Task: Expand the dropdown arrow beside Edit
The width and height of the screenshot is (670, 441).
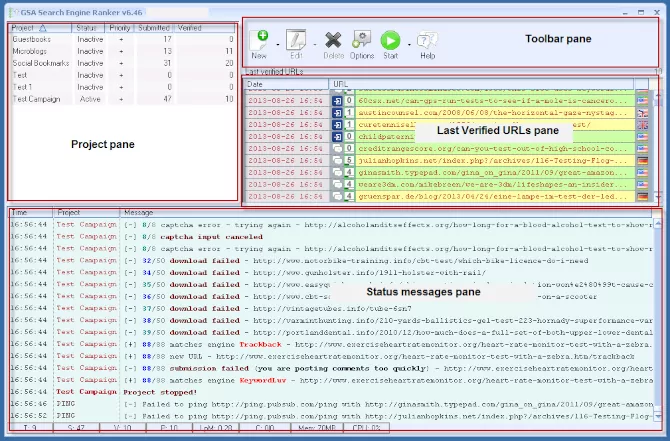Action: pos(315,44)
